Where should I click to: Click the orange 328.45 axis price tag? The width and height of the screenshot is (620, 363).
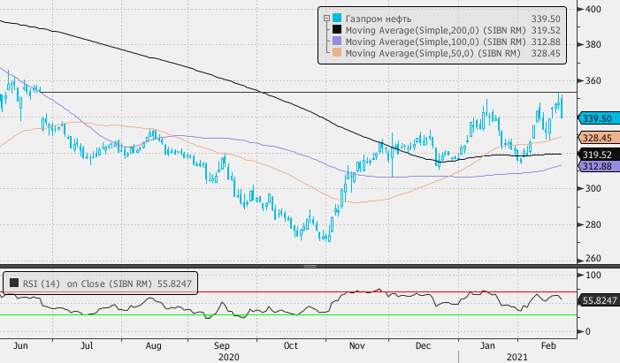tap(599, 138)
